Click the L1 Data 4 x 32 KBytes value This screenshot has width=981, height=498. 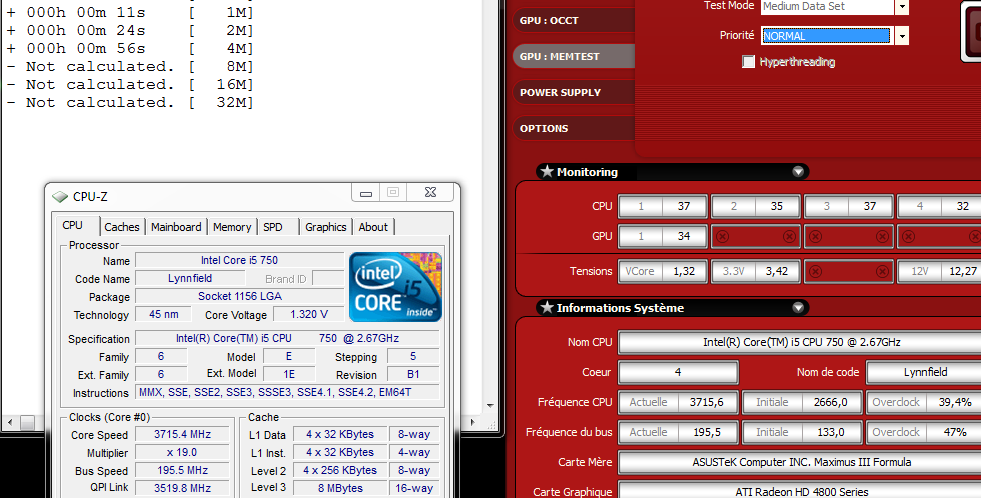pos(340,434)
